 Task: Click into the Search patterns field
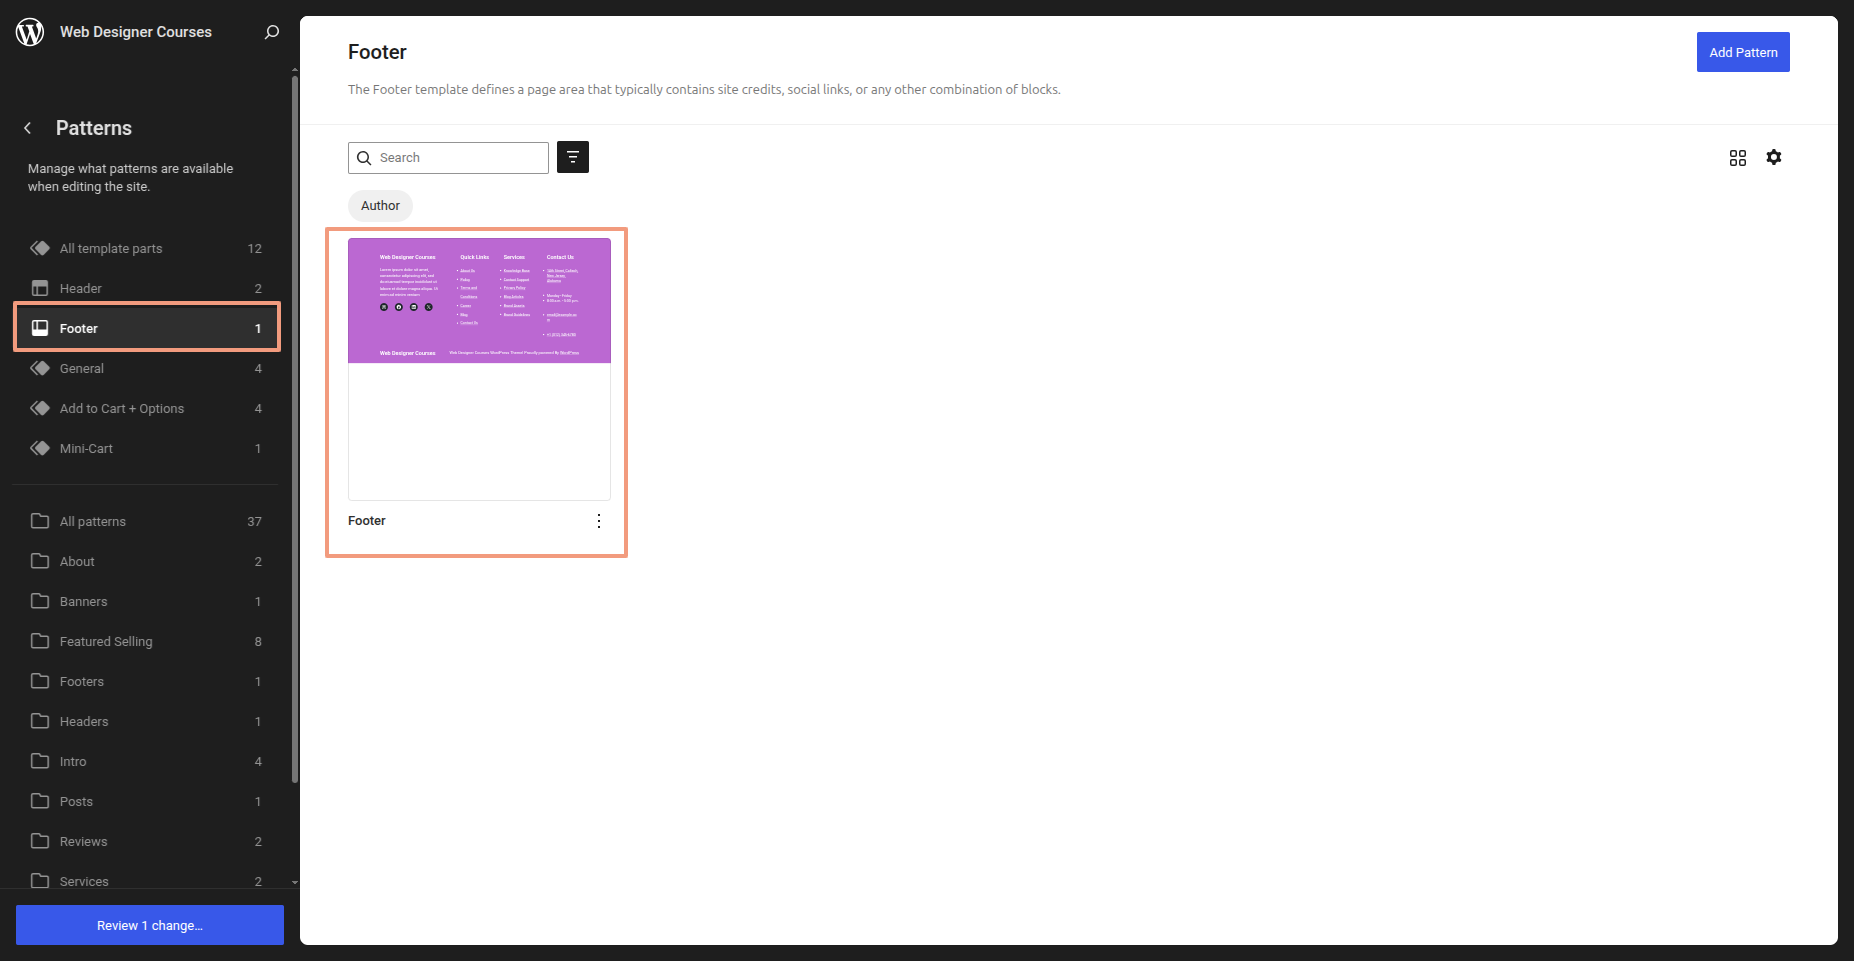(x=460, y=158)
